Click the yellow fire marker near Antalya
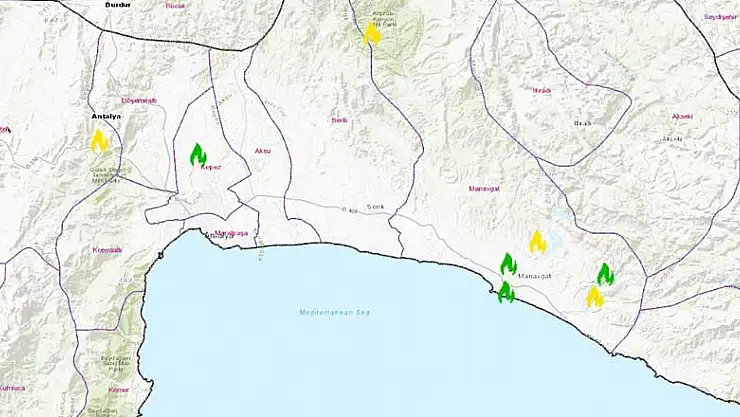The height and width of the screenshot is (417, 740). pyautogui.click(x=99, y=141)
